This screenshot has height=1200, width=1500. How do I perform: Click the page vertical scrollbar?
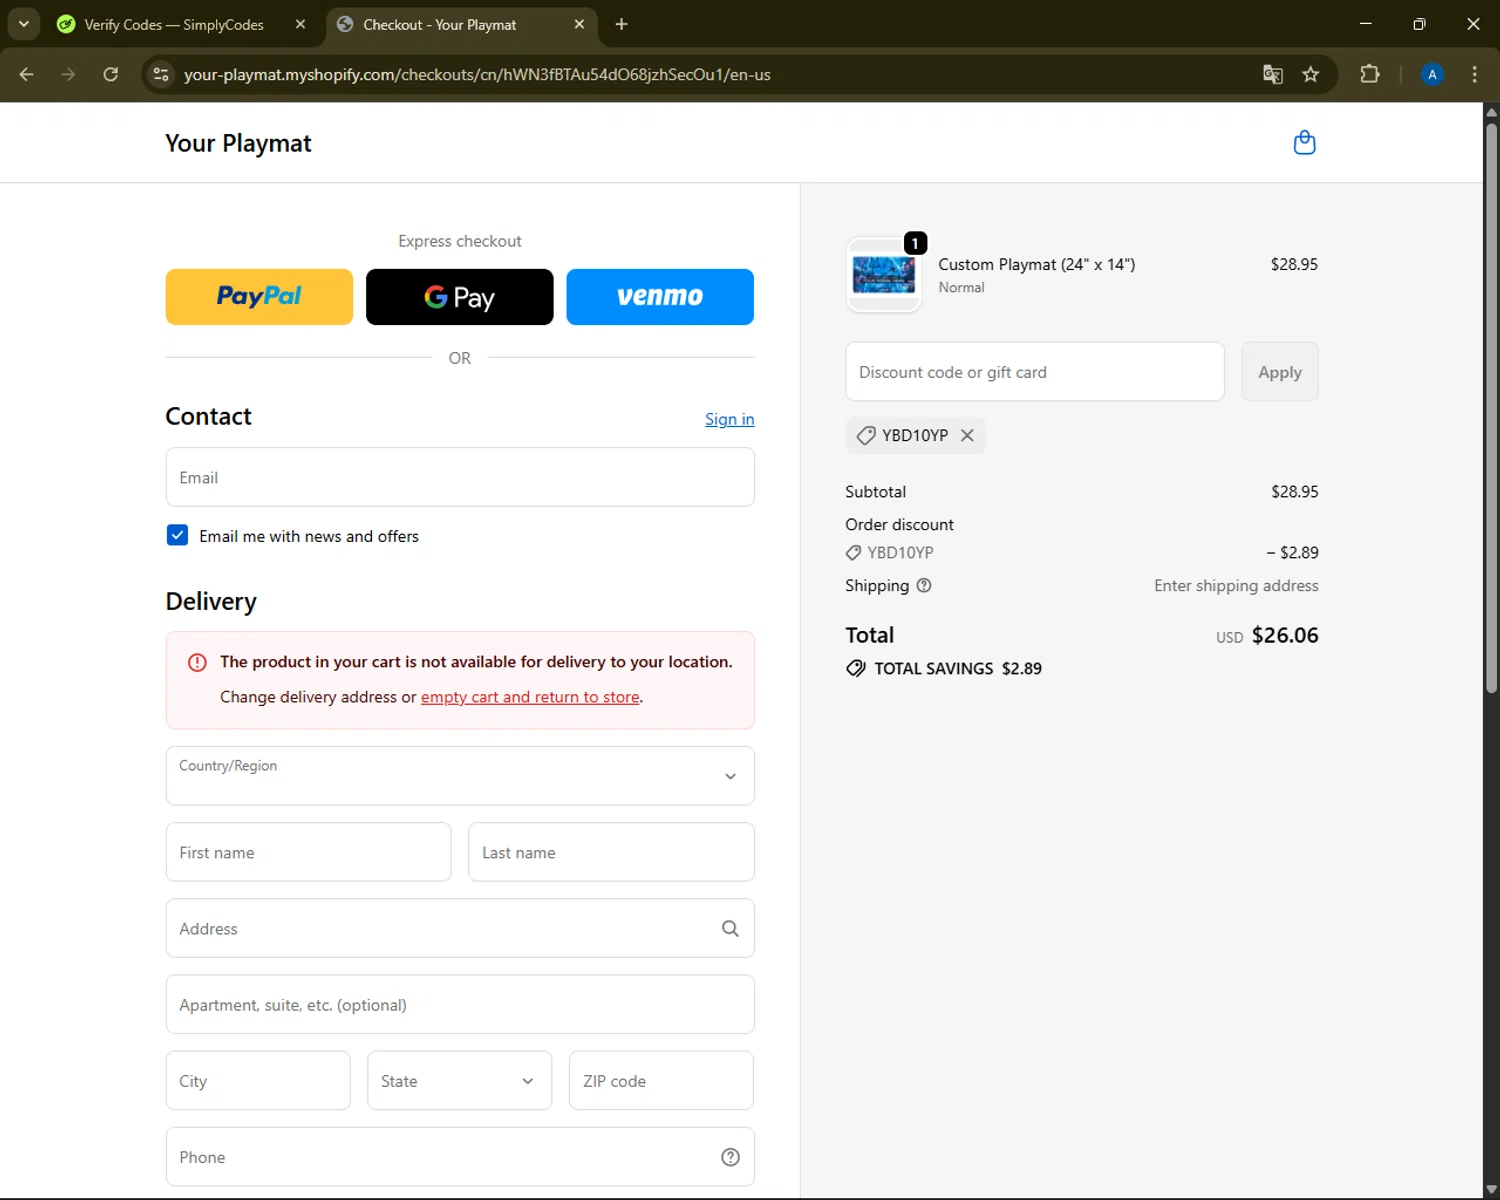point(1491,410)
